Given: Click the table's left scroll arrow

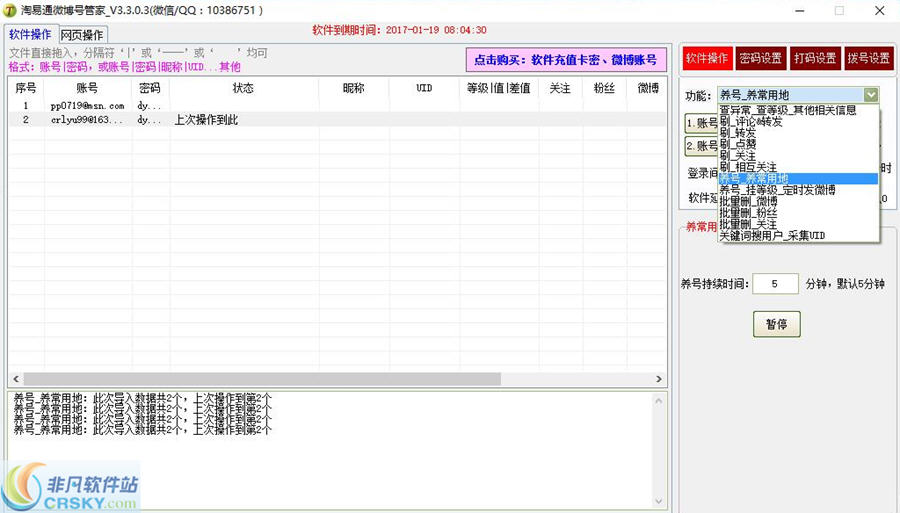Looking at the screenshot, I should pyautogui.click(x=15, y=379).
